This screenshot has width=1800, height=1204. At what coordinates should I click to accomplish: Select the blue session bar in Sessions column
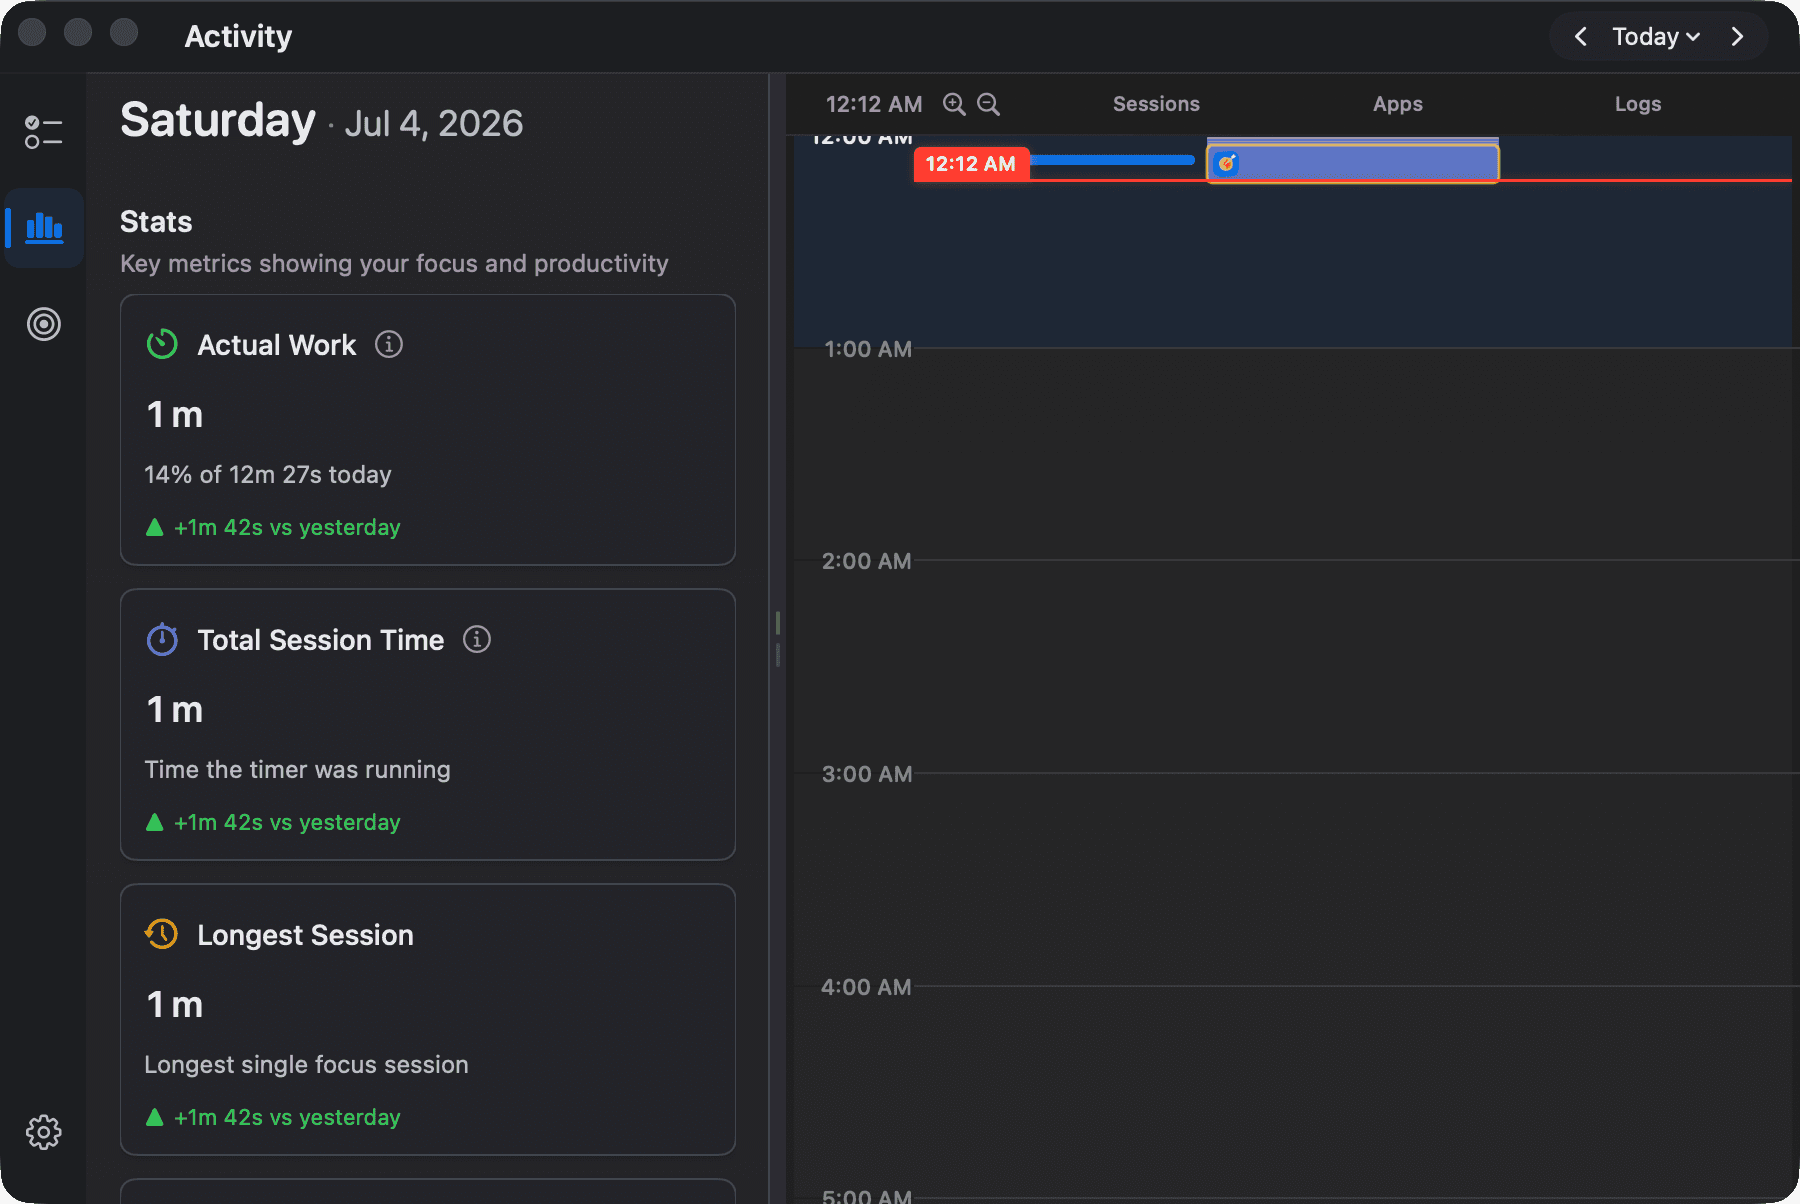click(1112, 160)
